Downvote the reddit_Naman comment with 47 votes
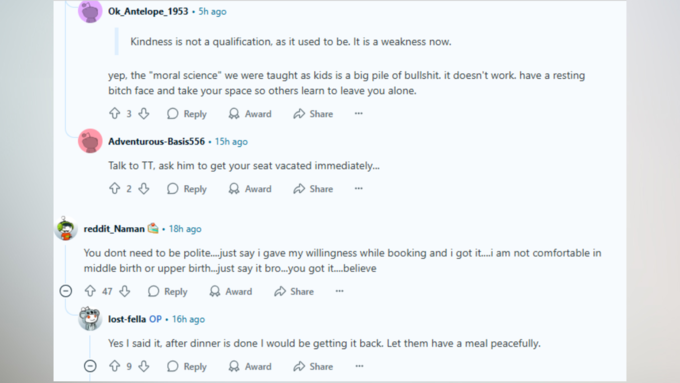680x383 pixels. (125, 291)
